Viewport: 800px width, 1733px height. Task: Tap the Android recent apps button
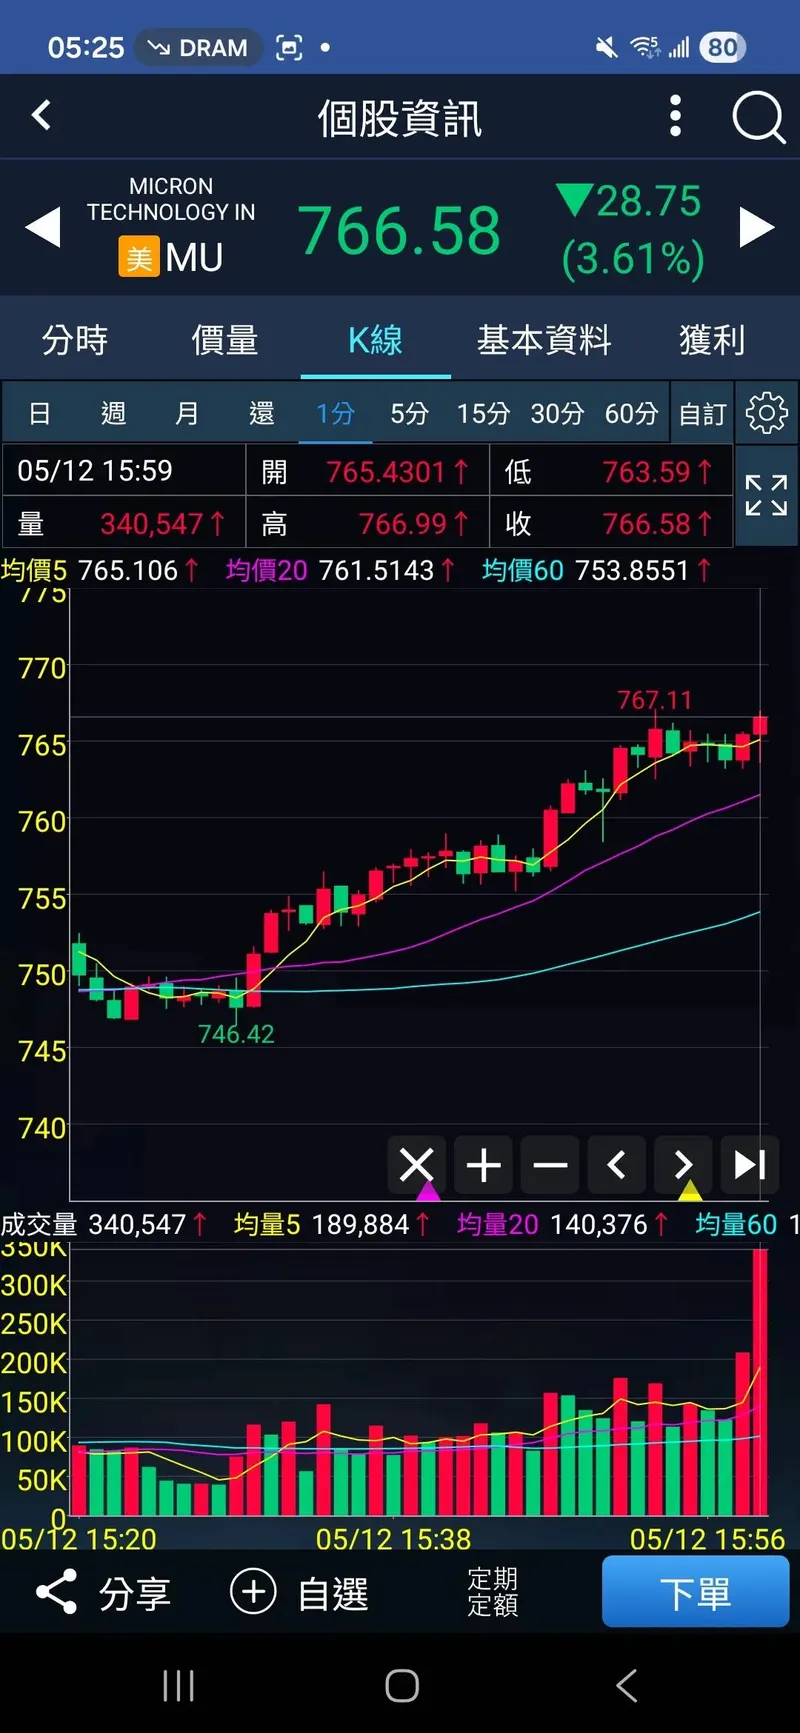pos(178,1685)
